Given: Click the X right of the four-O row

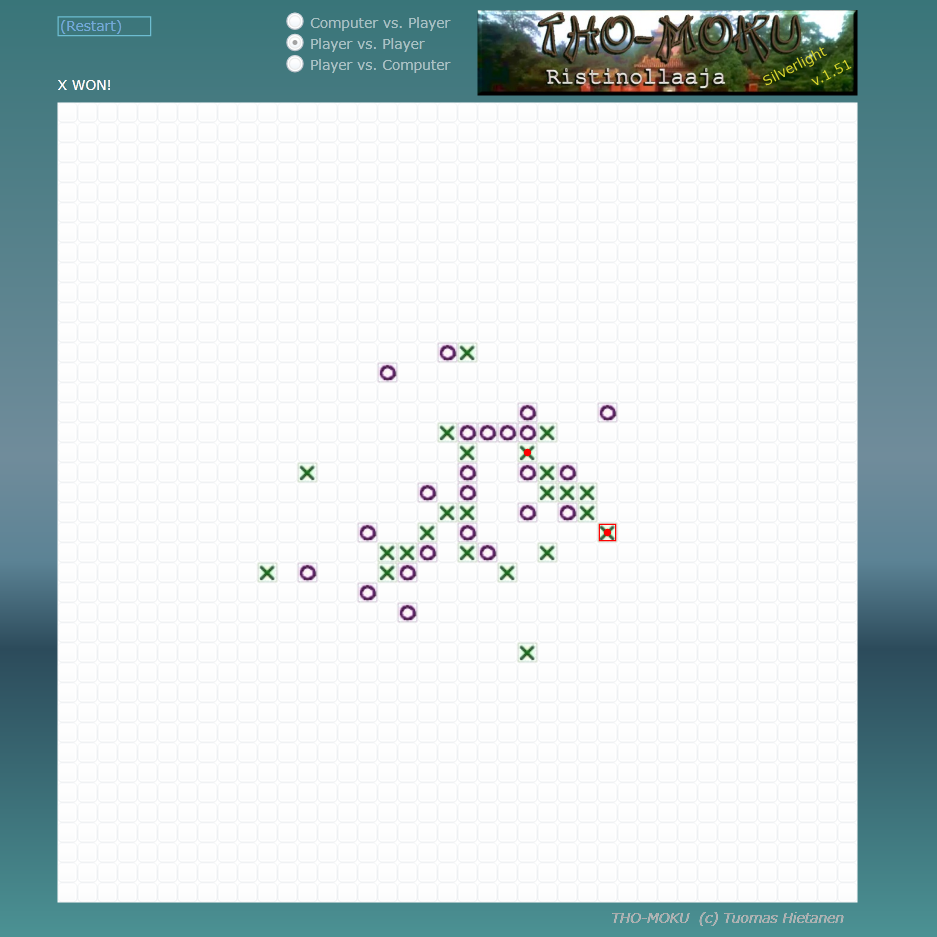Looking at the screenshot, I should (x=547, y=433).
